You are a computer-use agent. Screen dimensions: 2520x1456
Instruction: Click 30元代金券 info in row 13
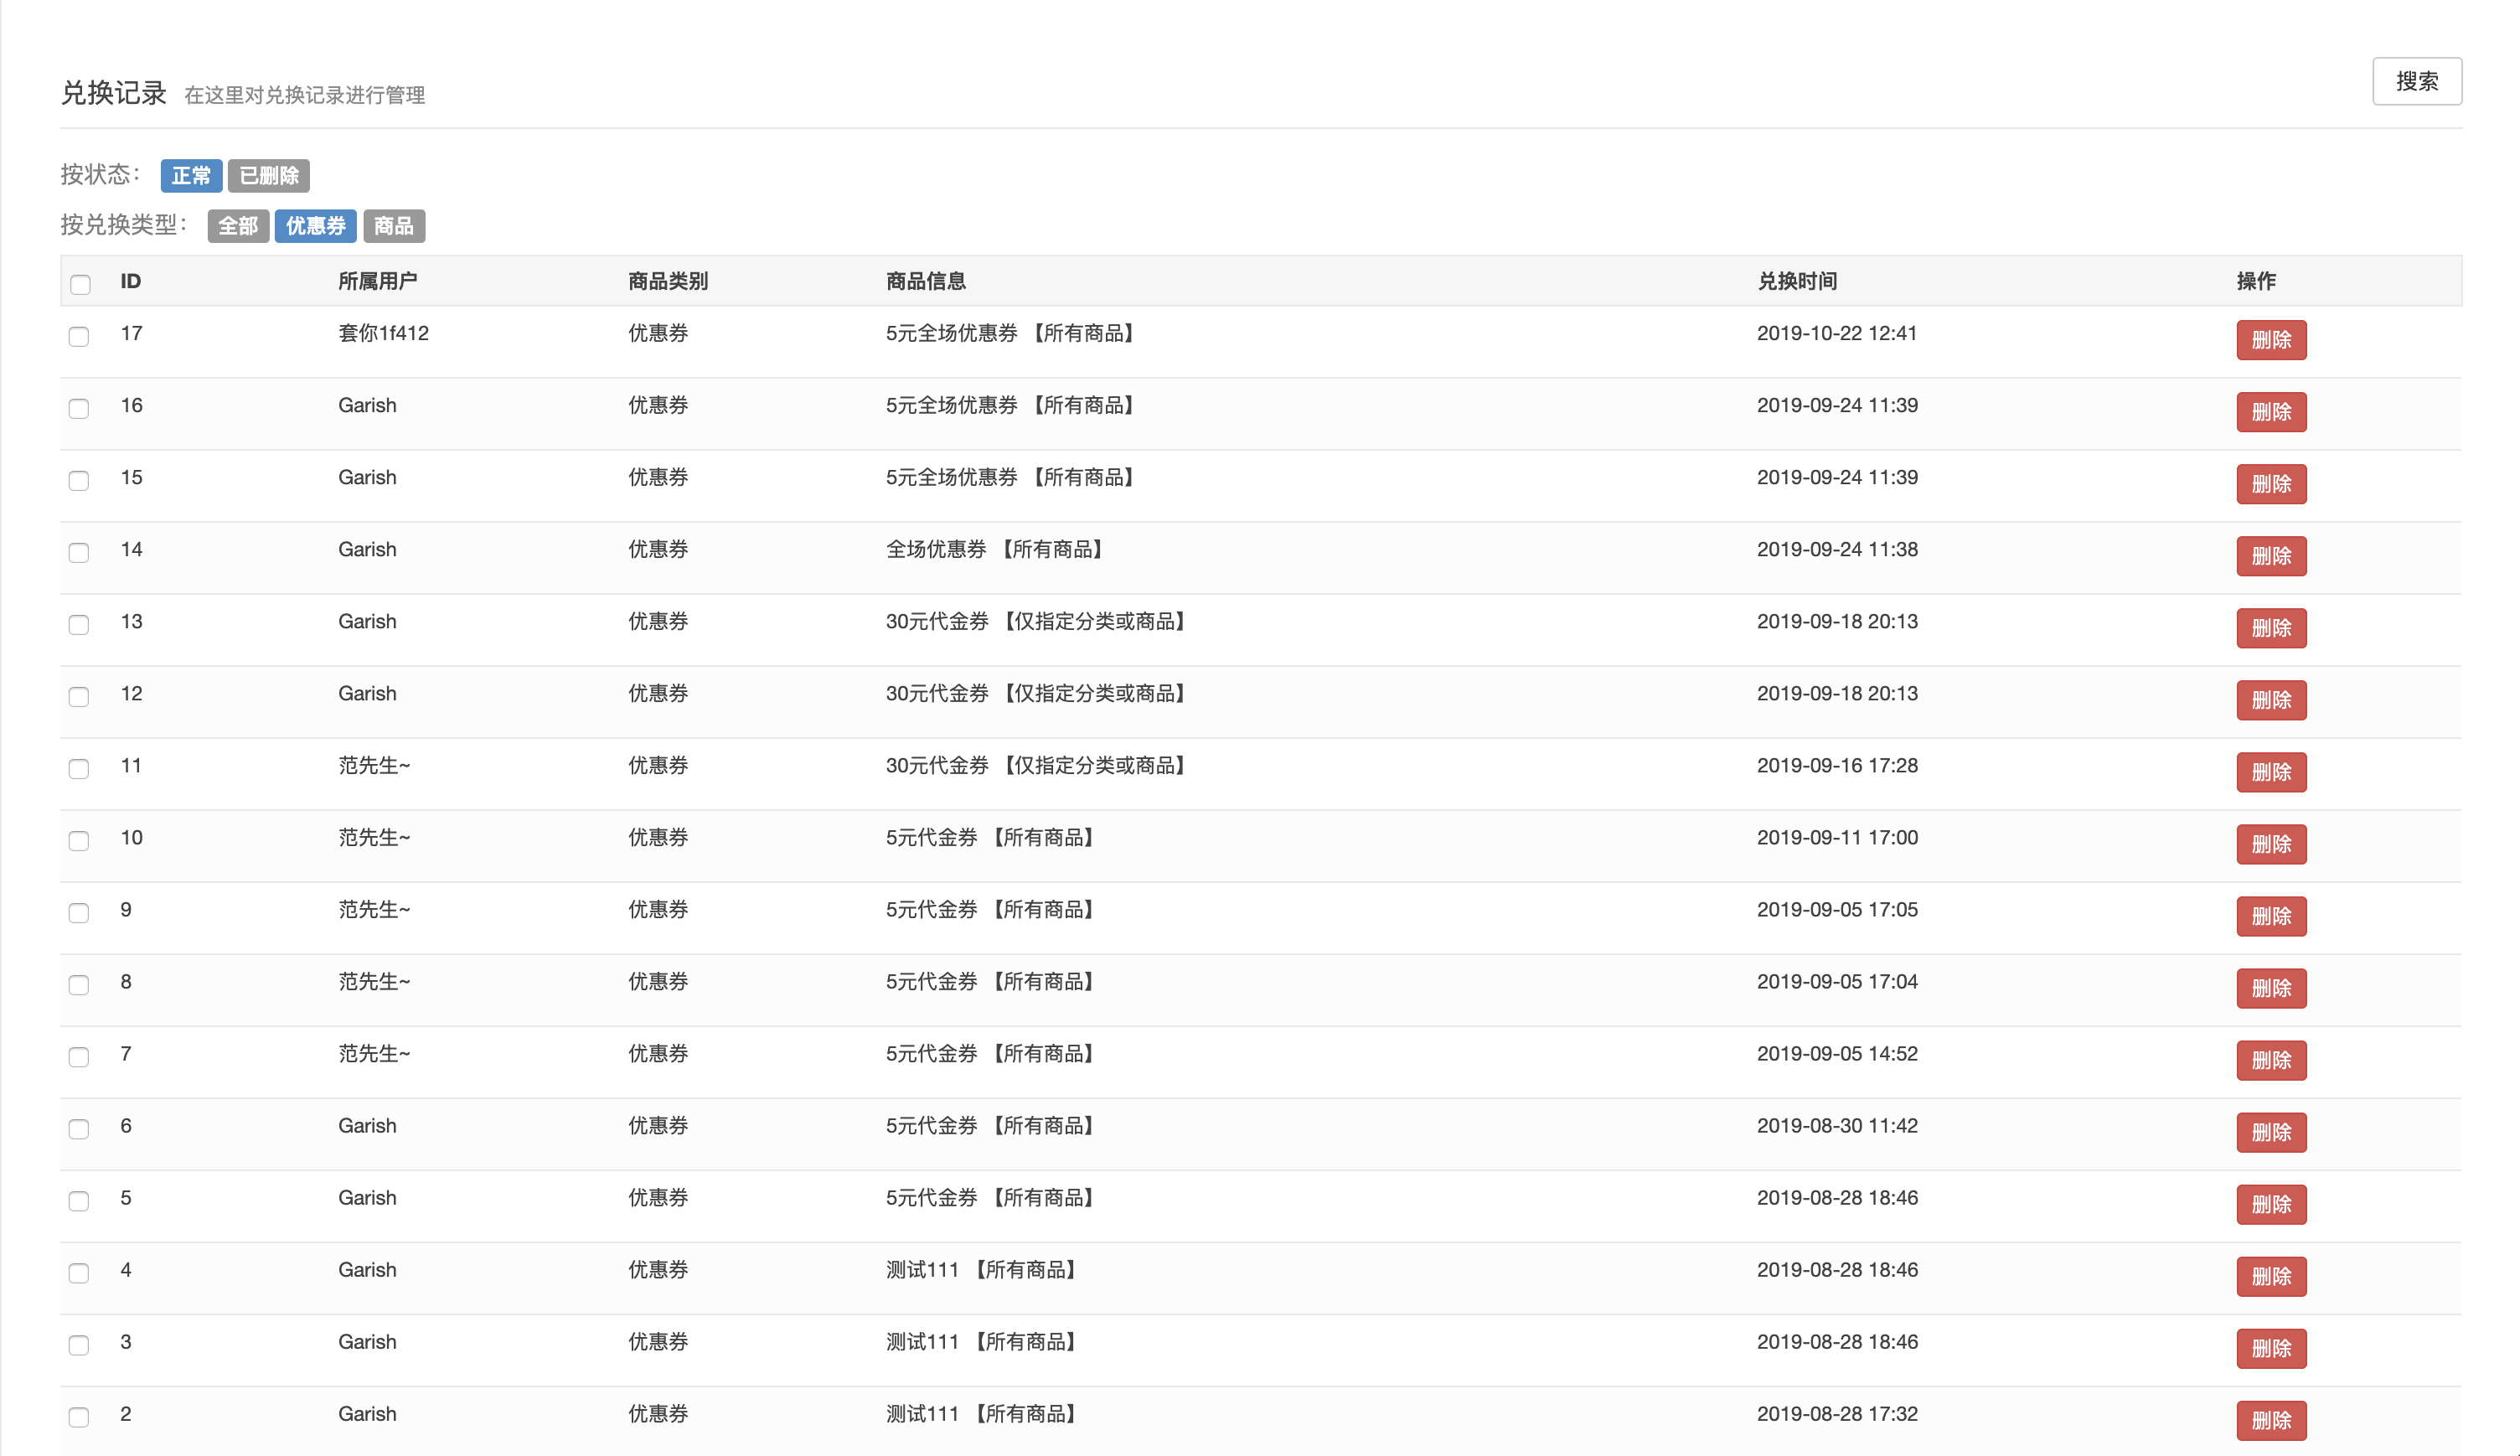click(x=1039, y=621)
